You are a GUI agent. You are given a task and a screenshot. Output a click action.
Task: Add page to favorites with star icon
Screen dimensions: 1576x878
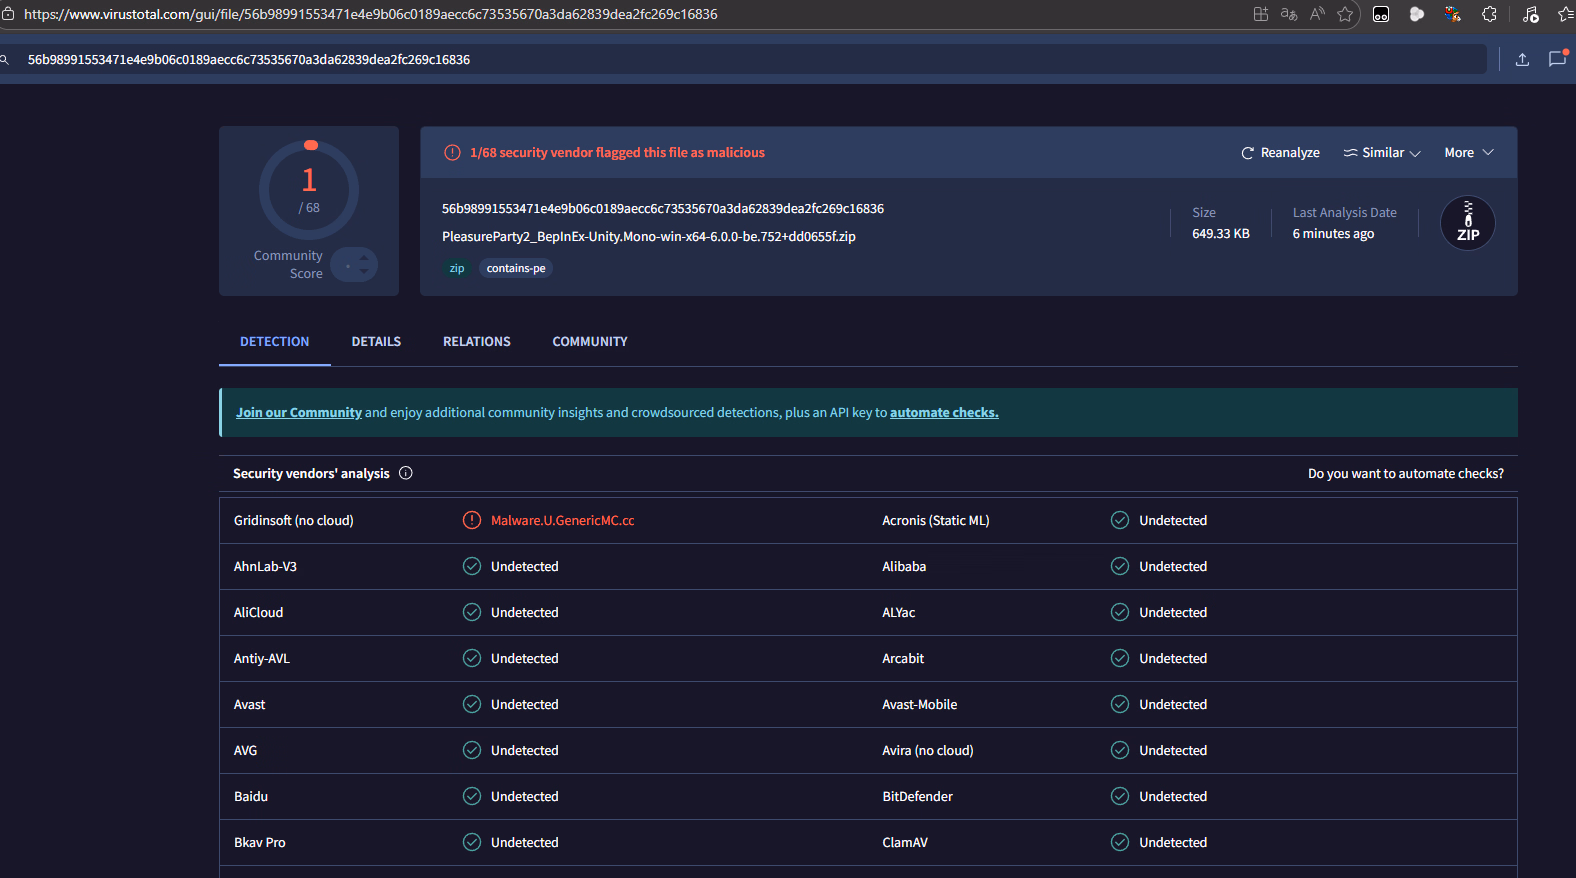tap(1345, 14)
